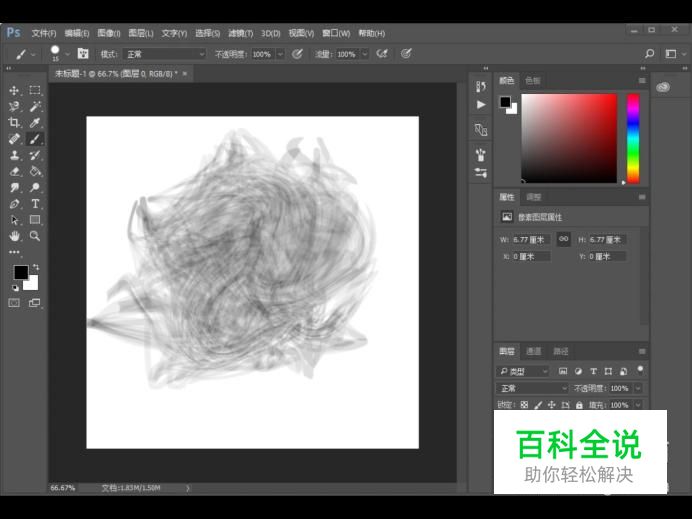Open the 文件 menu

pyautogui.click(x=44, y=33)
